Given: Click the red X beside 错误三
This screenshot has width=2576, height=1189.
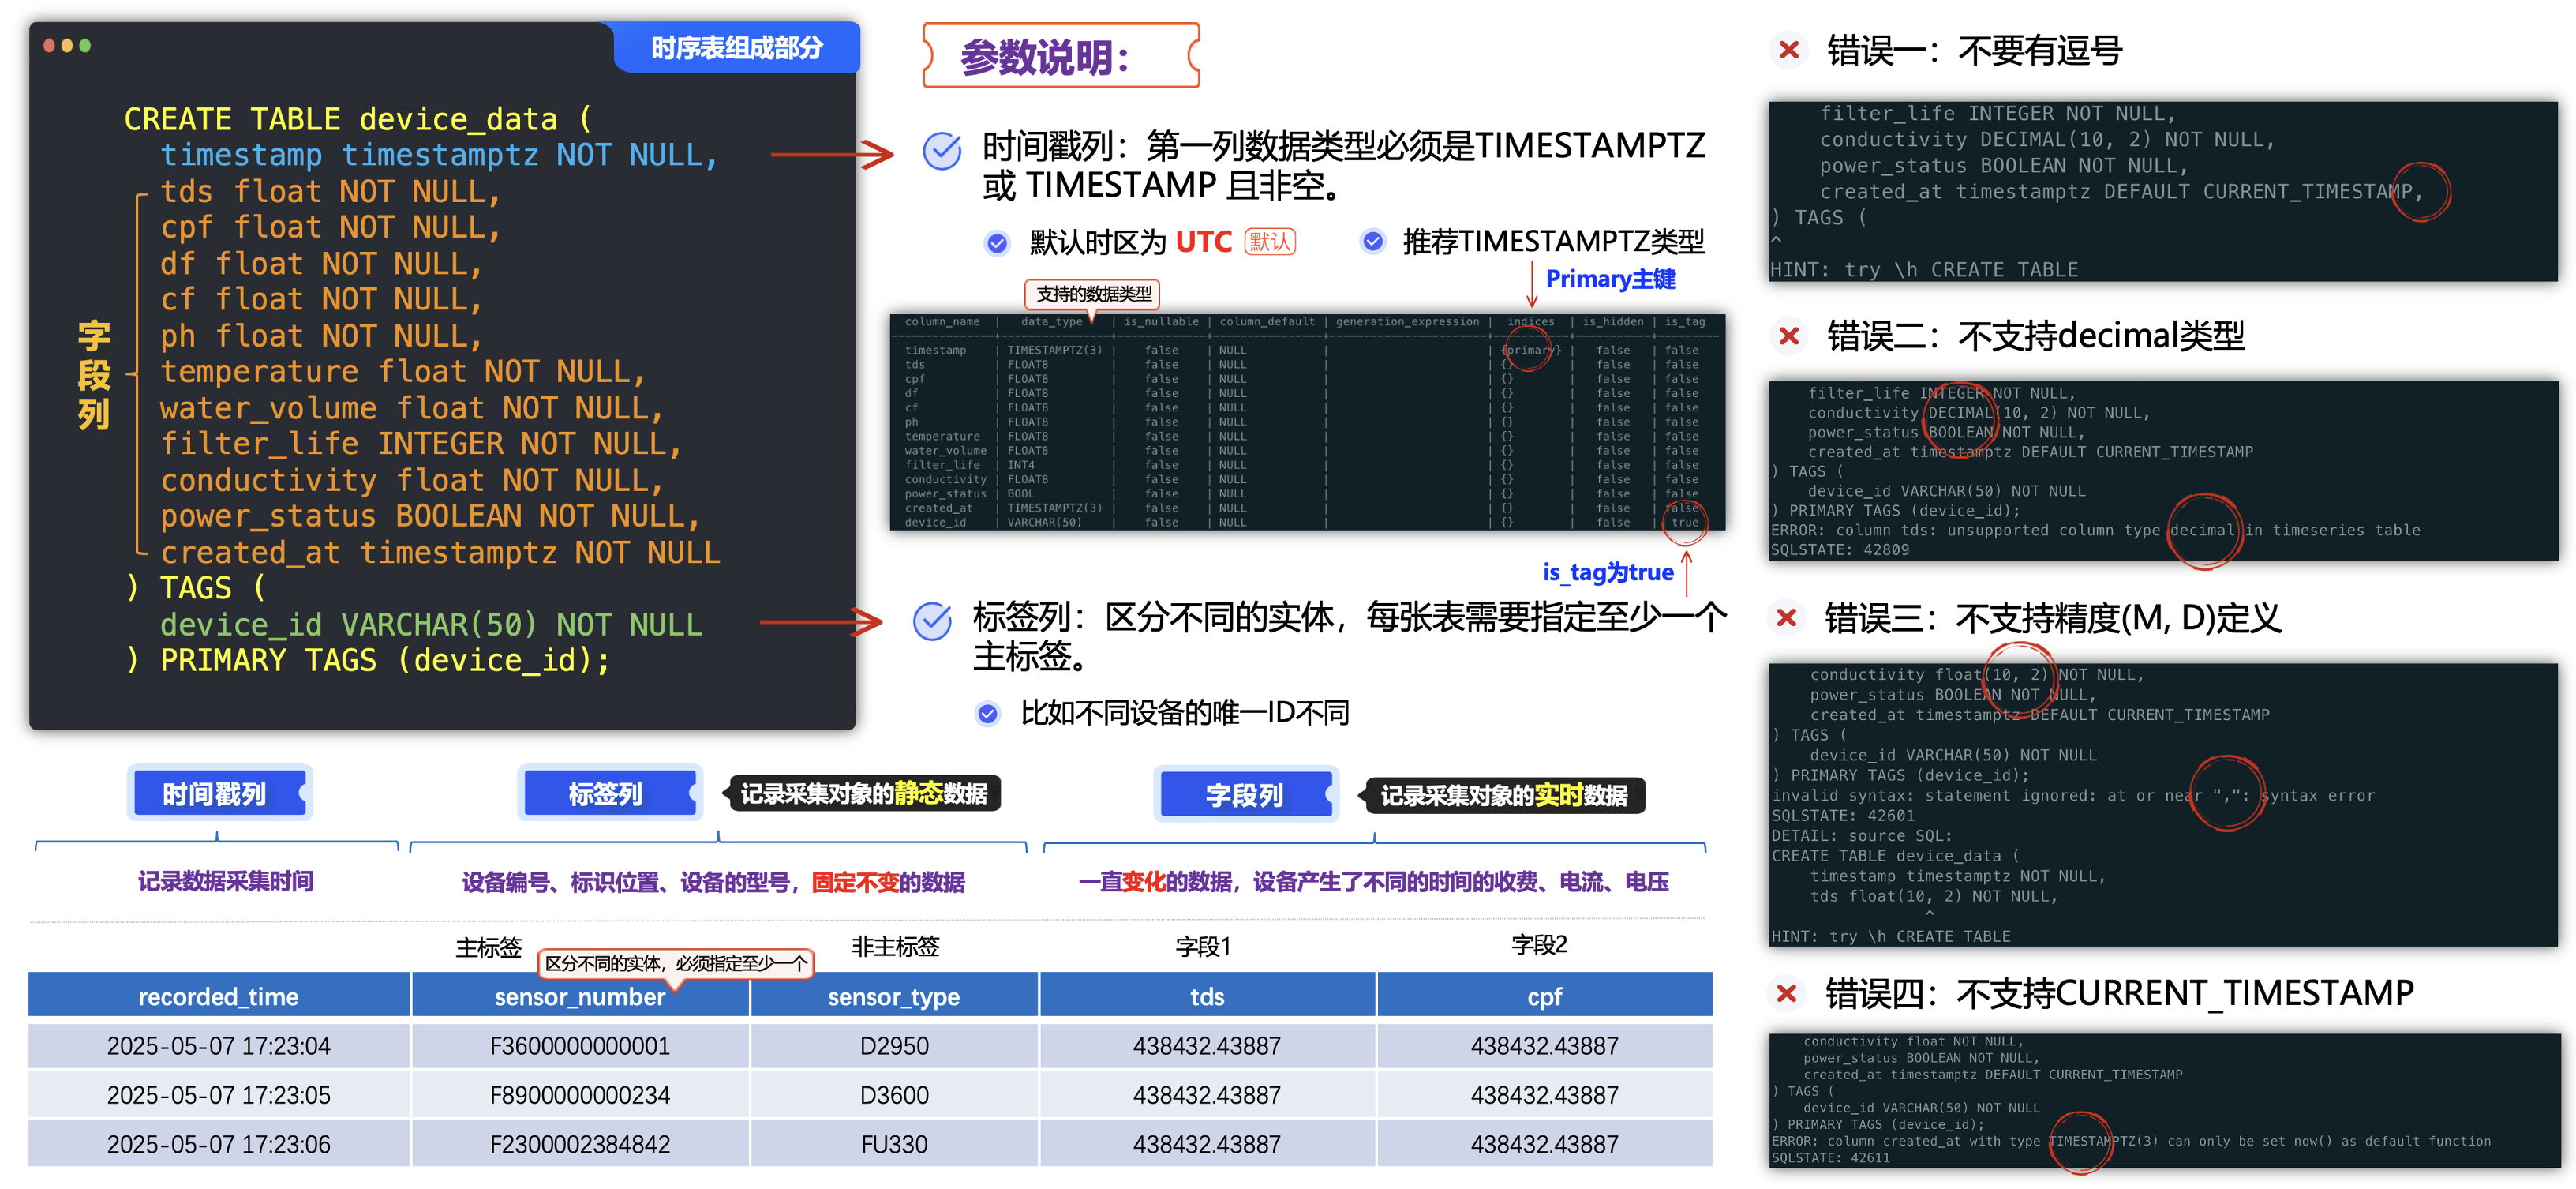Looking at the screenshot, I should point(1786,618).
